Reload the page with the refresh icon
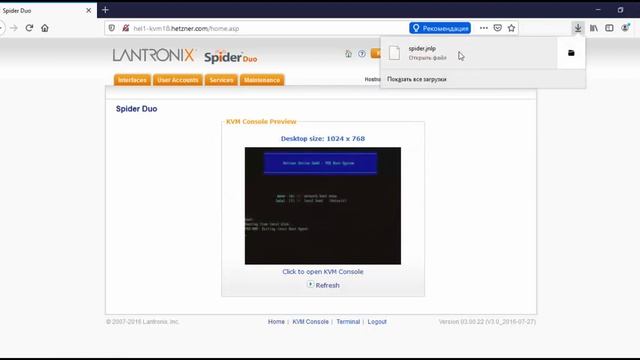 coord(29,28)
